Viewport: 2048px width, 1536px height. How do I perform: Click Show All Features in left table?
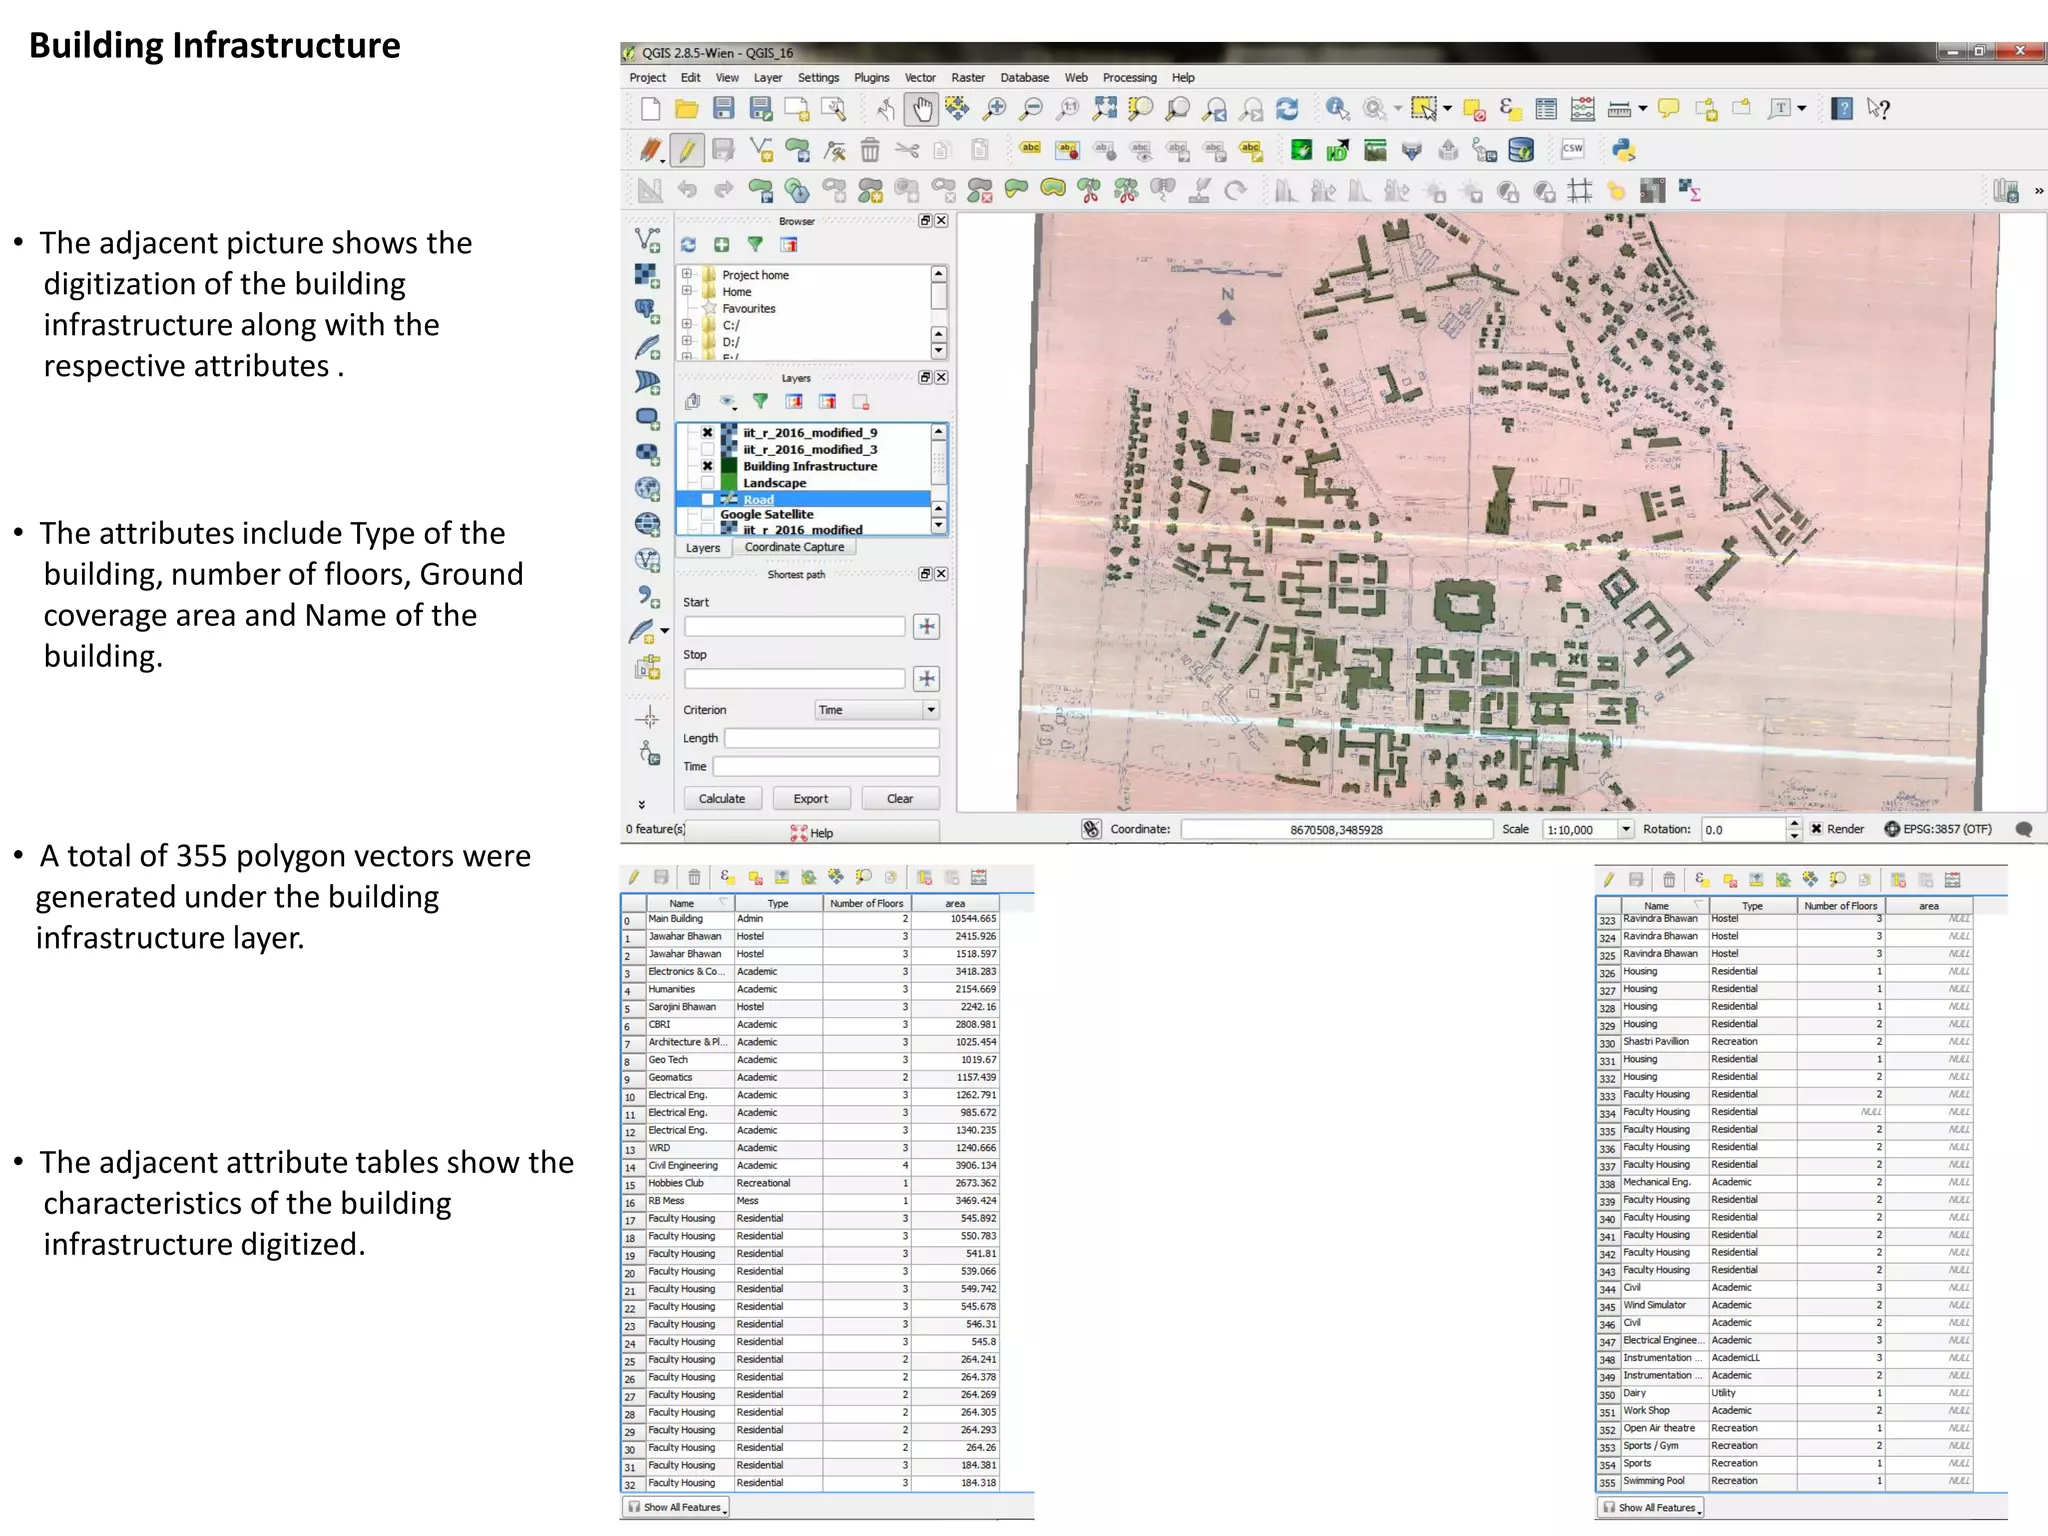click(x=677, y=1507)
